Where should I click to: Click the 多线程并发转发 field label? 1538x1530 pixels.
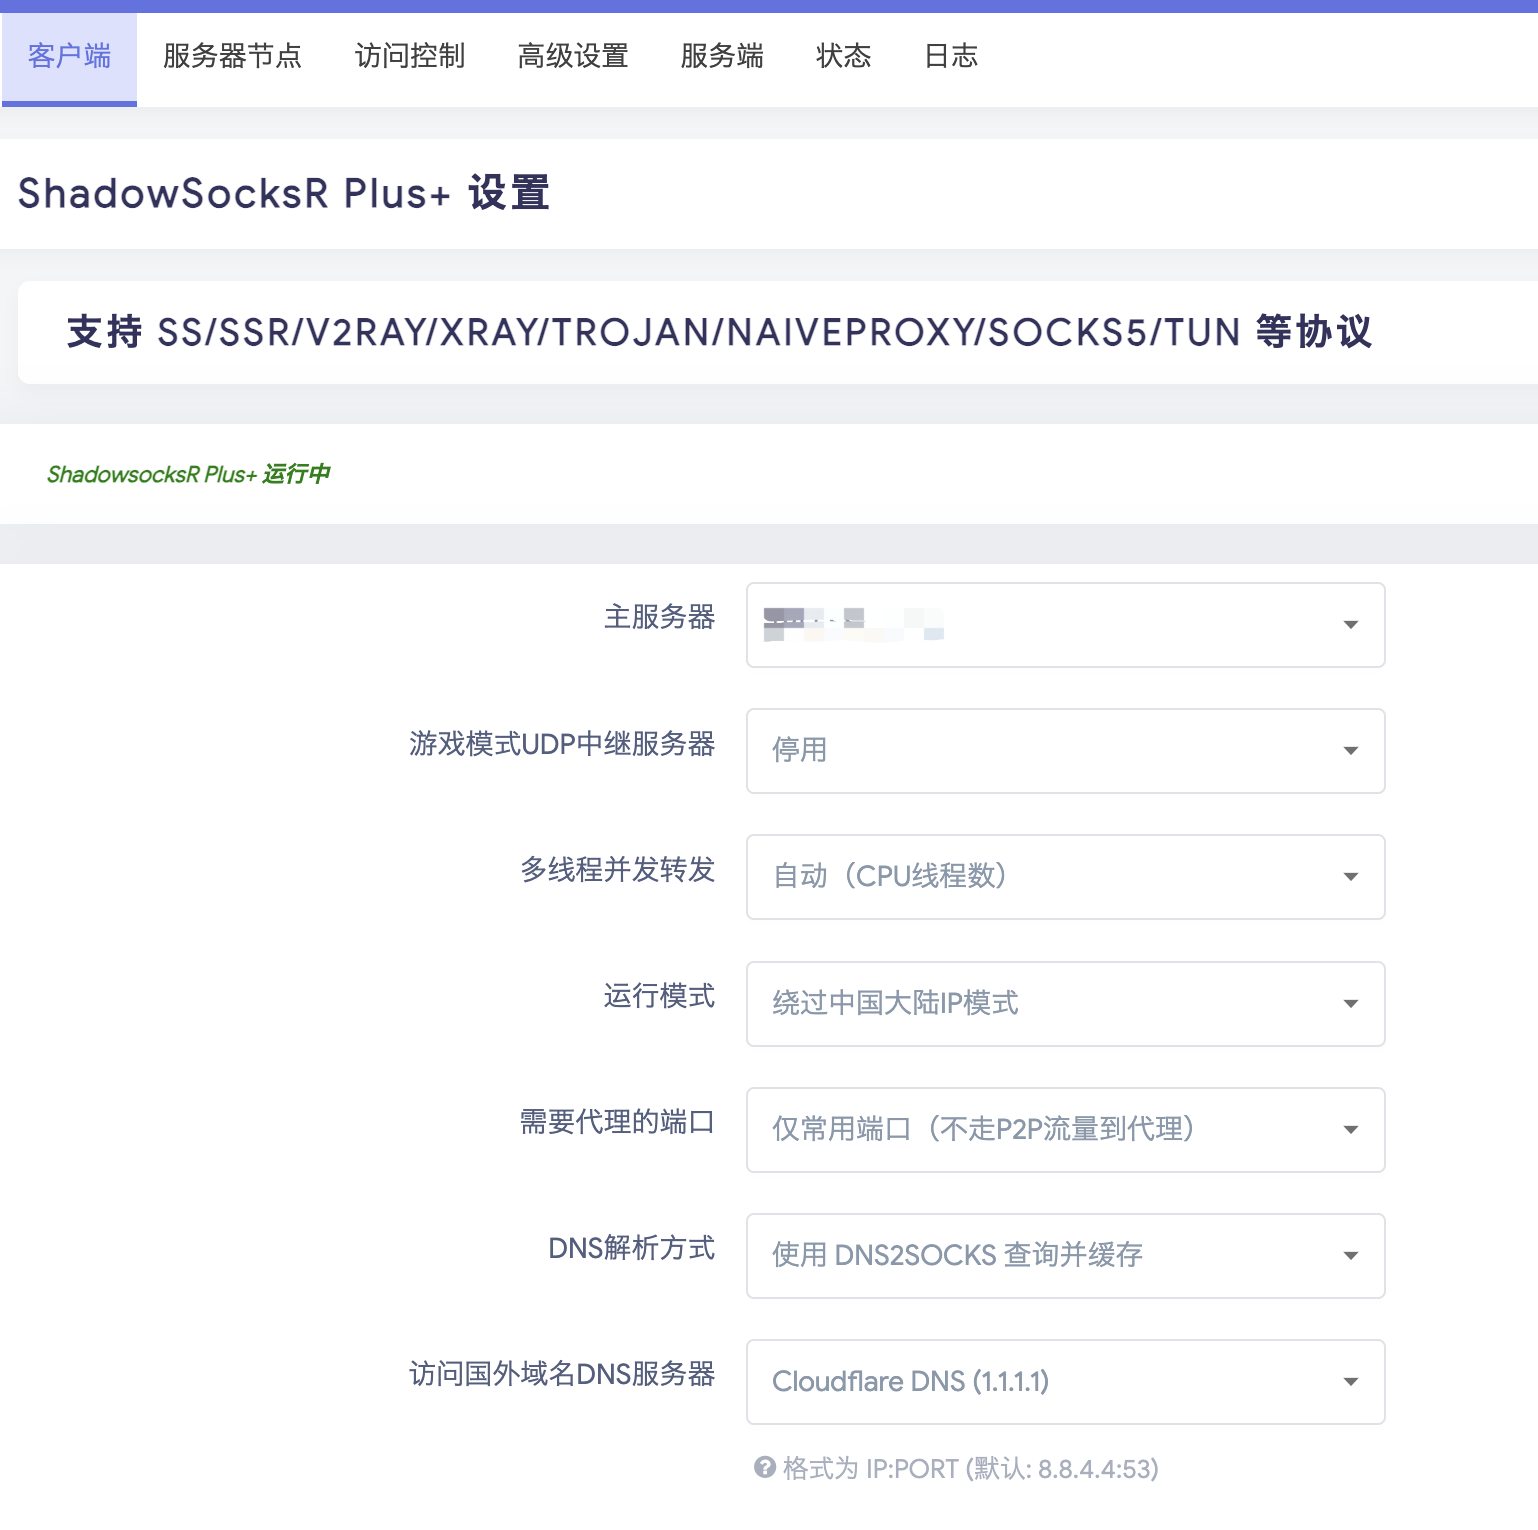tap(617, 870)
